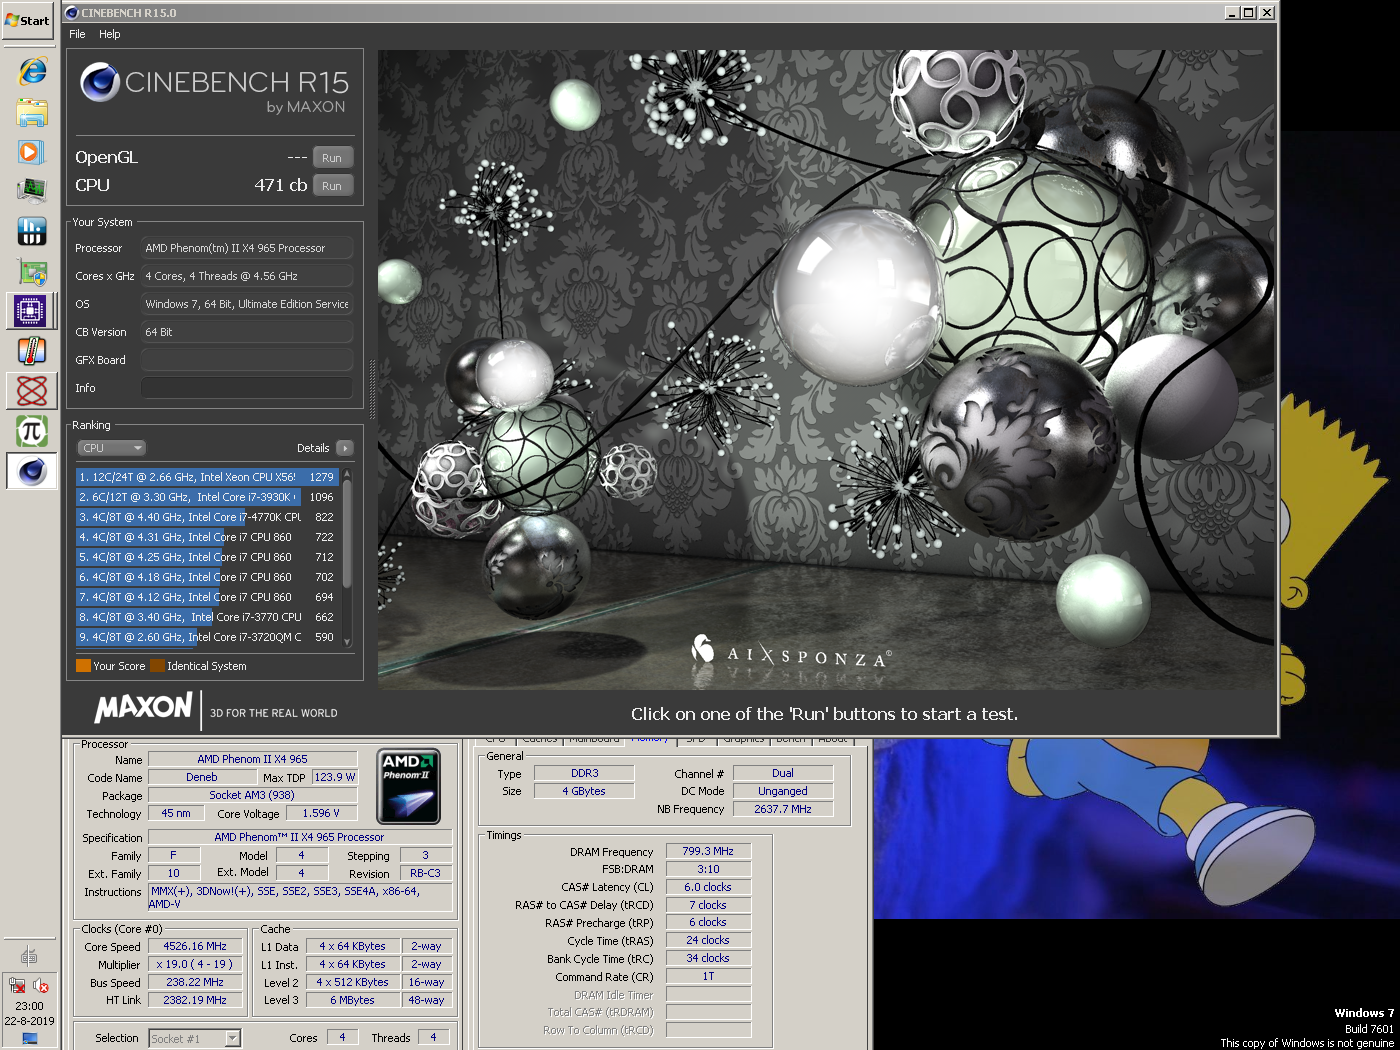Switch to CPU-Z via purple chip taskbar icon

(x=31, y=311)
